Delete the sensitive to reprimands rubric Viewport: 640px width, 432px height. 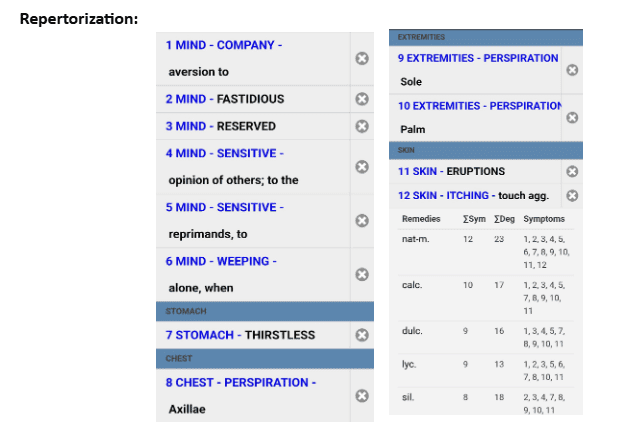[362, 220]
